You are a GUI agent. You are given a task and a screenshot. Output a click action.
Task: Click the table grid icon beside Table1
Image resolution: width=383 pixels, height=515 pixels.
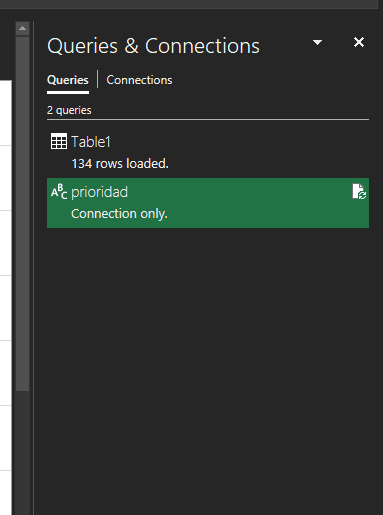59,141
